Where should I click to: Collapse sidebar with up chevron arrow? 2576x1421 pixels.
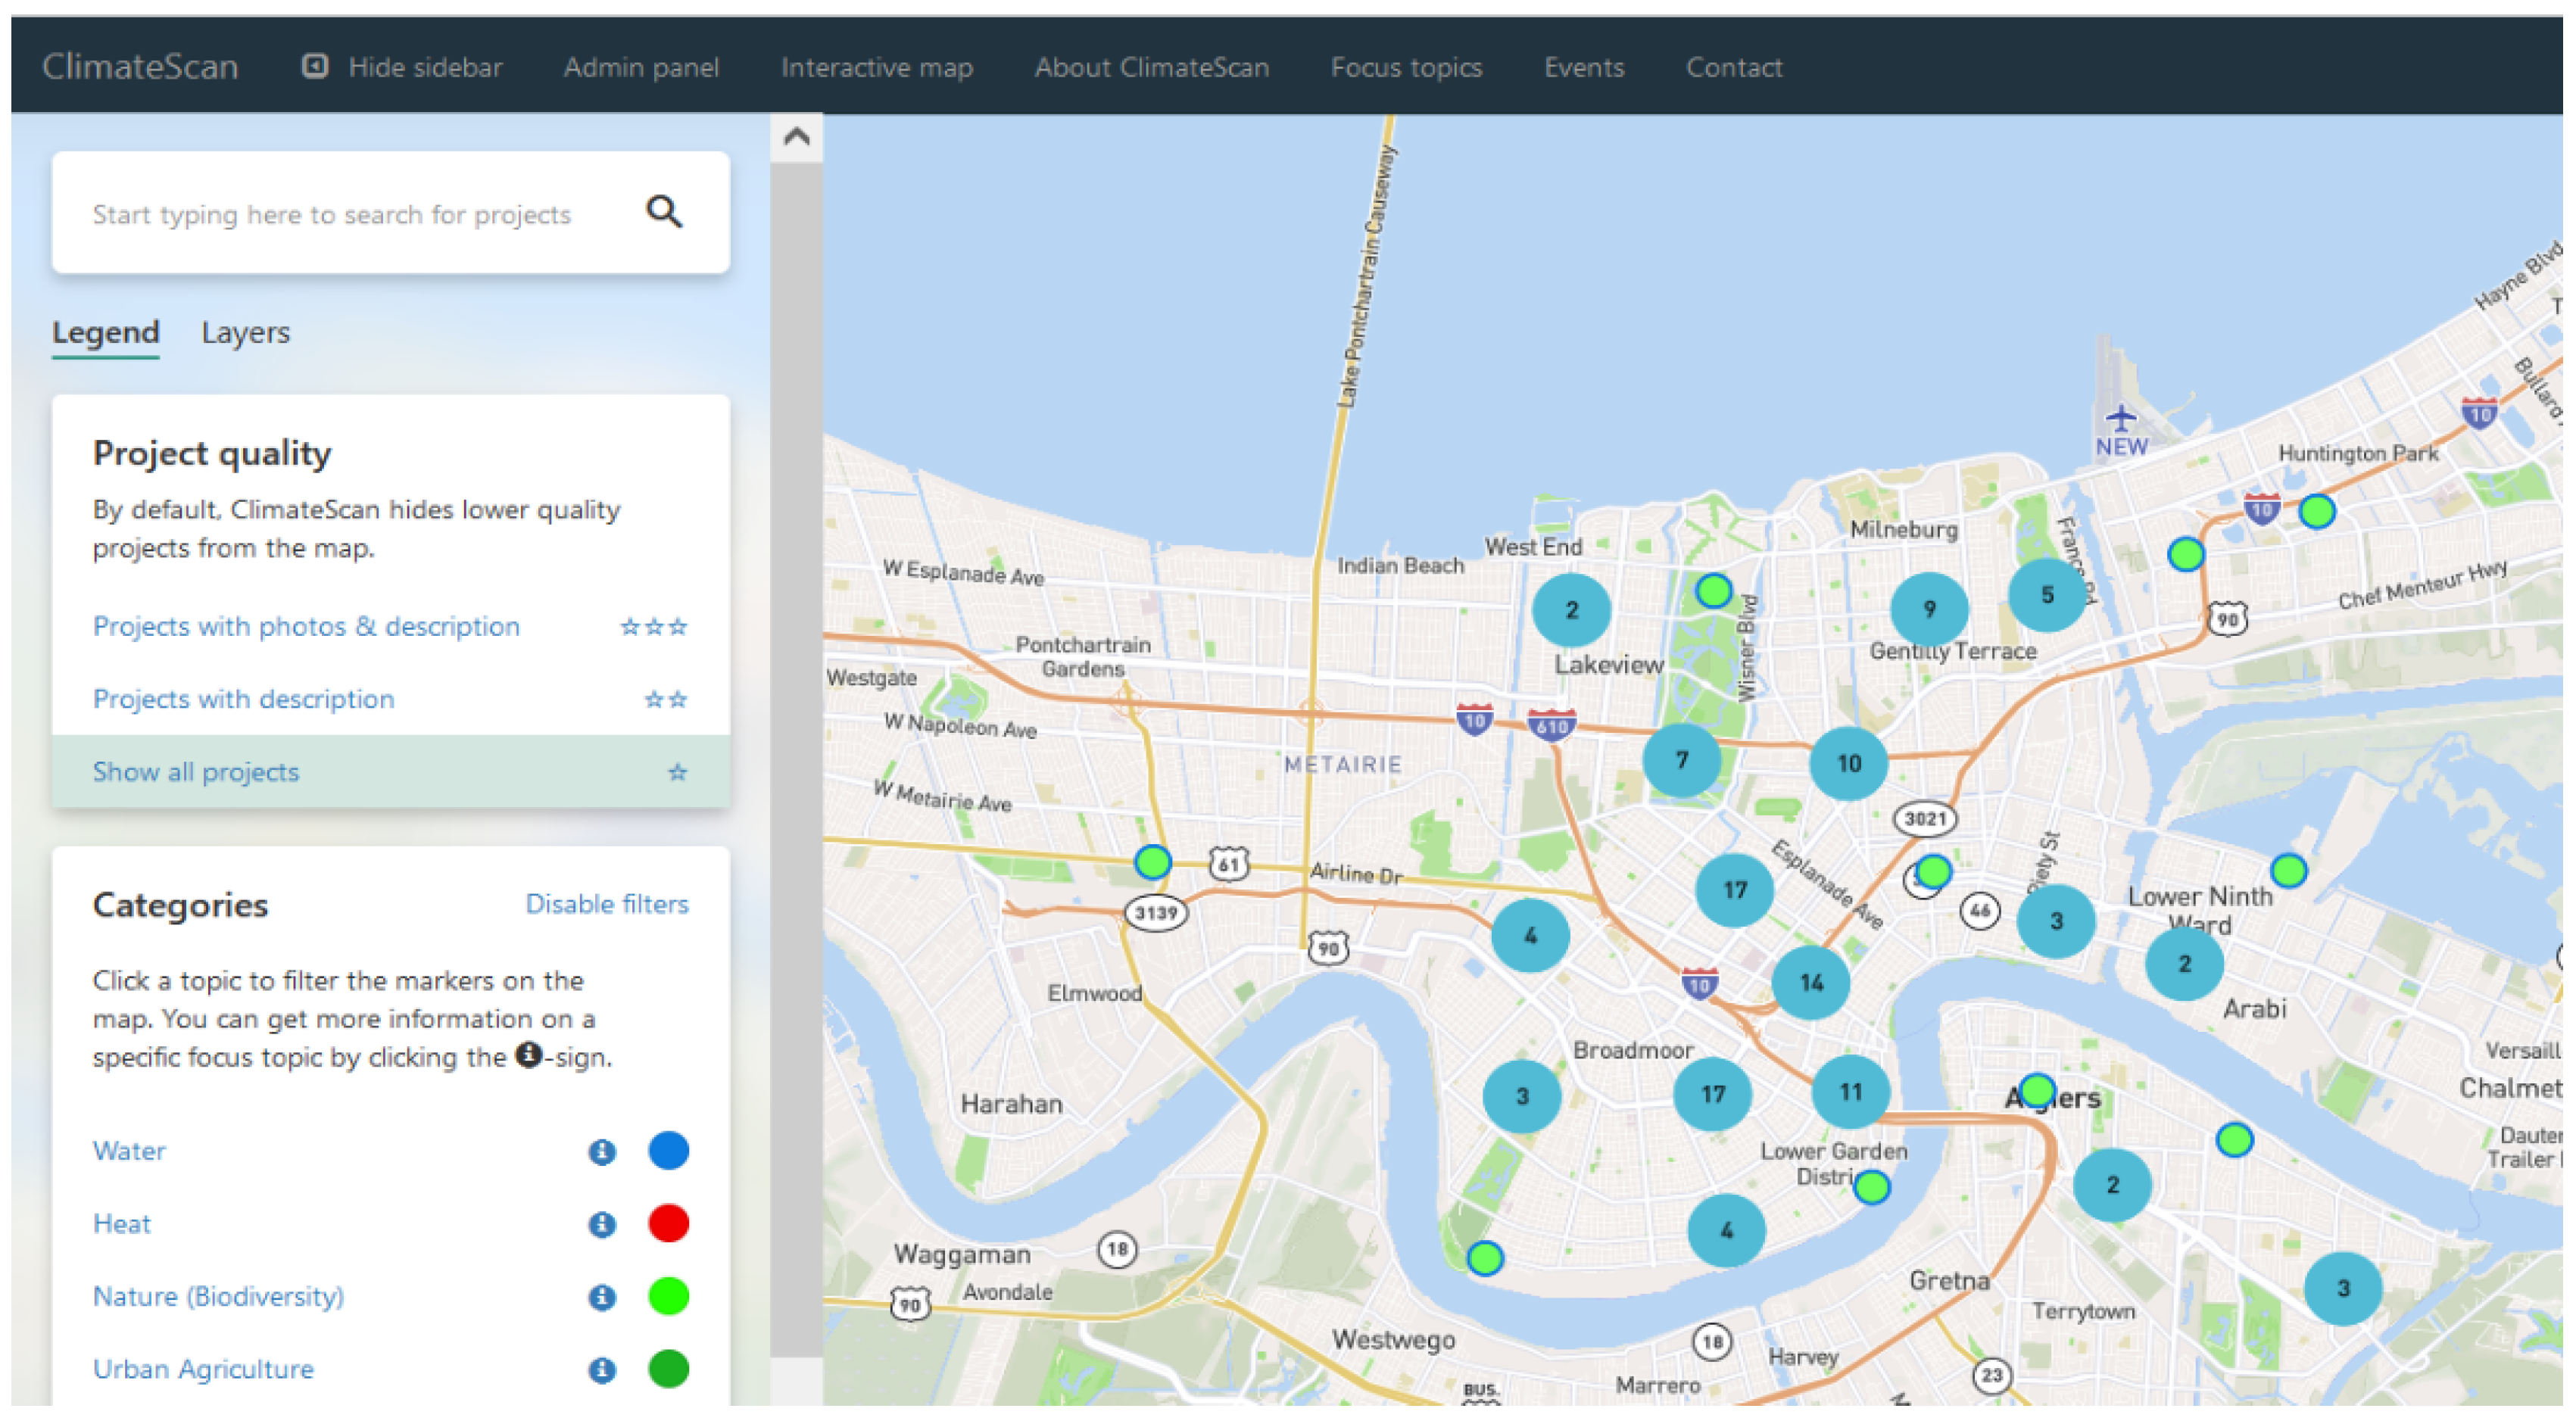click(796, 137)
